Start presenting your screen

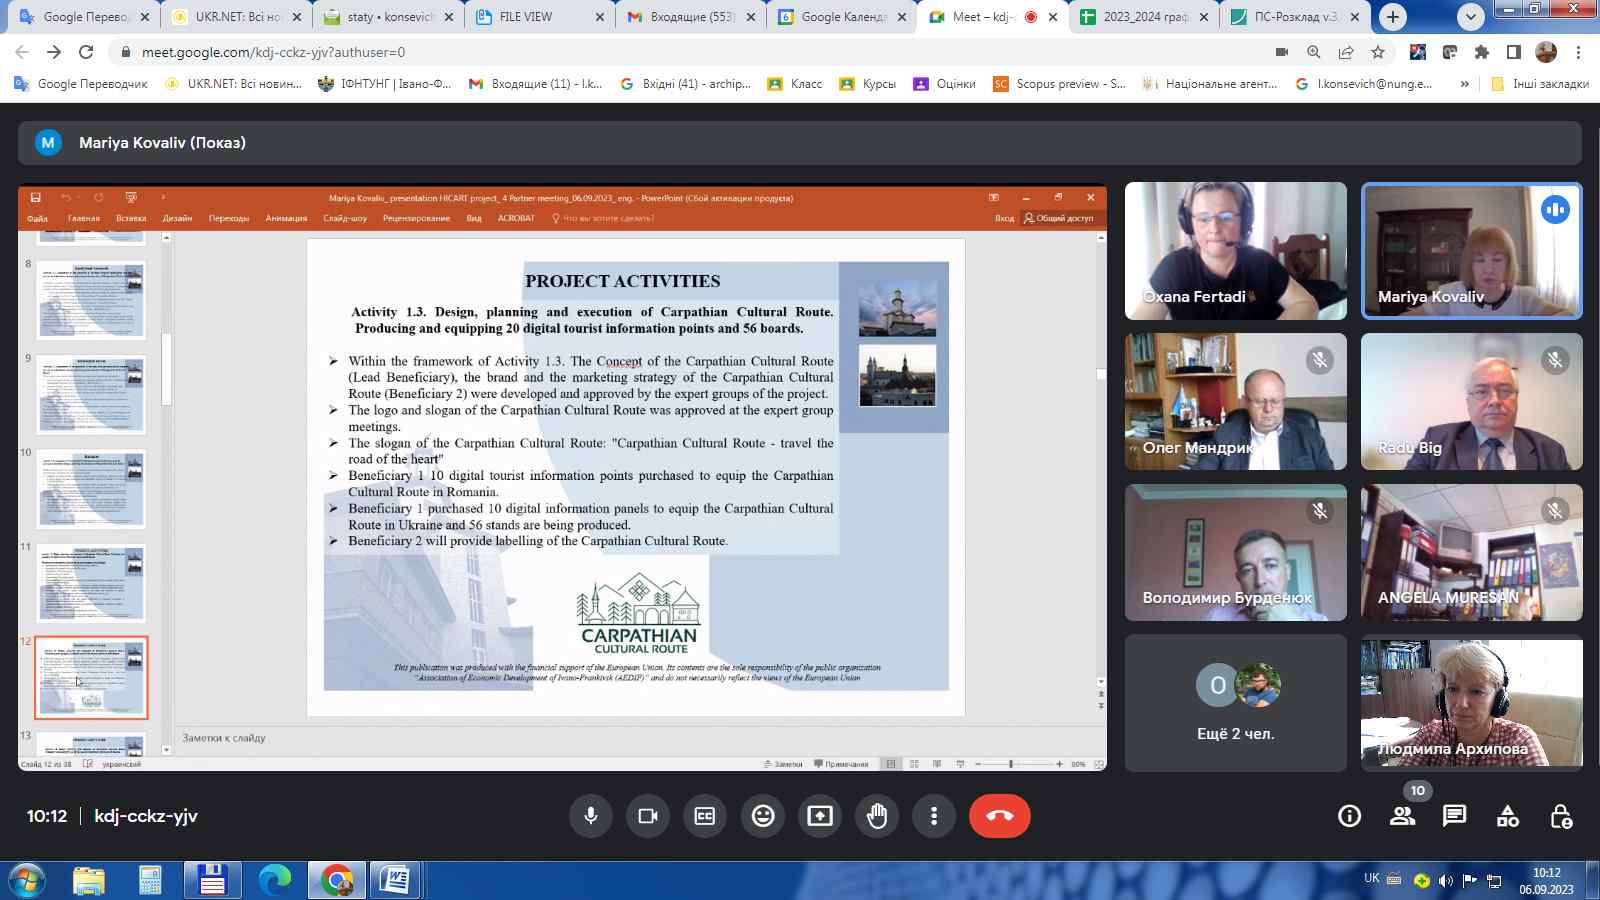820,816
